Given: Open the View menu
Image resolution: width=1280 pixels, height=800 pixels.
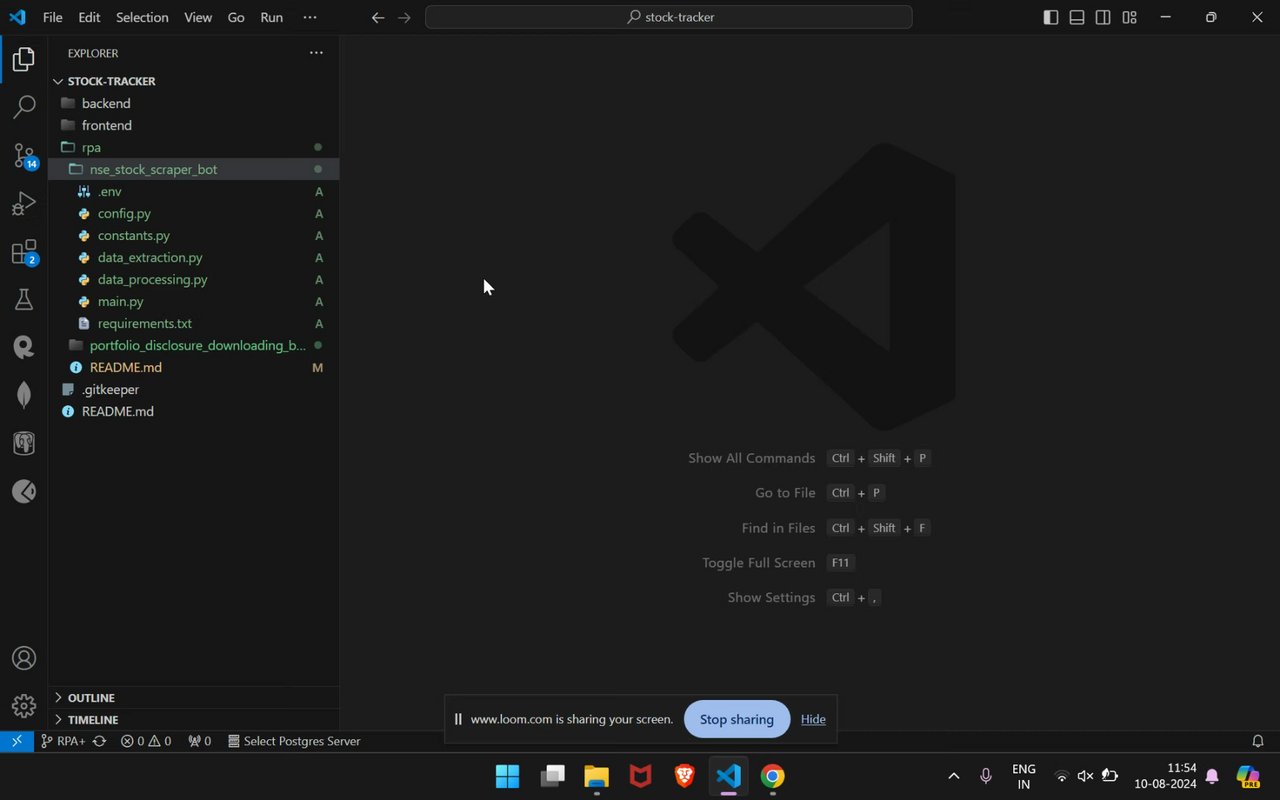Looking at the screenshot, I should [198, 17].
